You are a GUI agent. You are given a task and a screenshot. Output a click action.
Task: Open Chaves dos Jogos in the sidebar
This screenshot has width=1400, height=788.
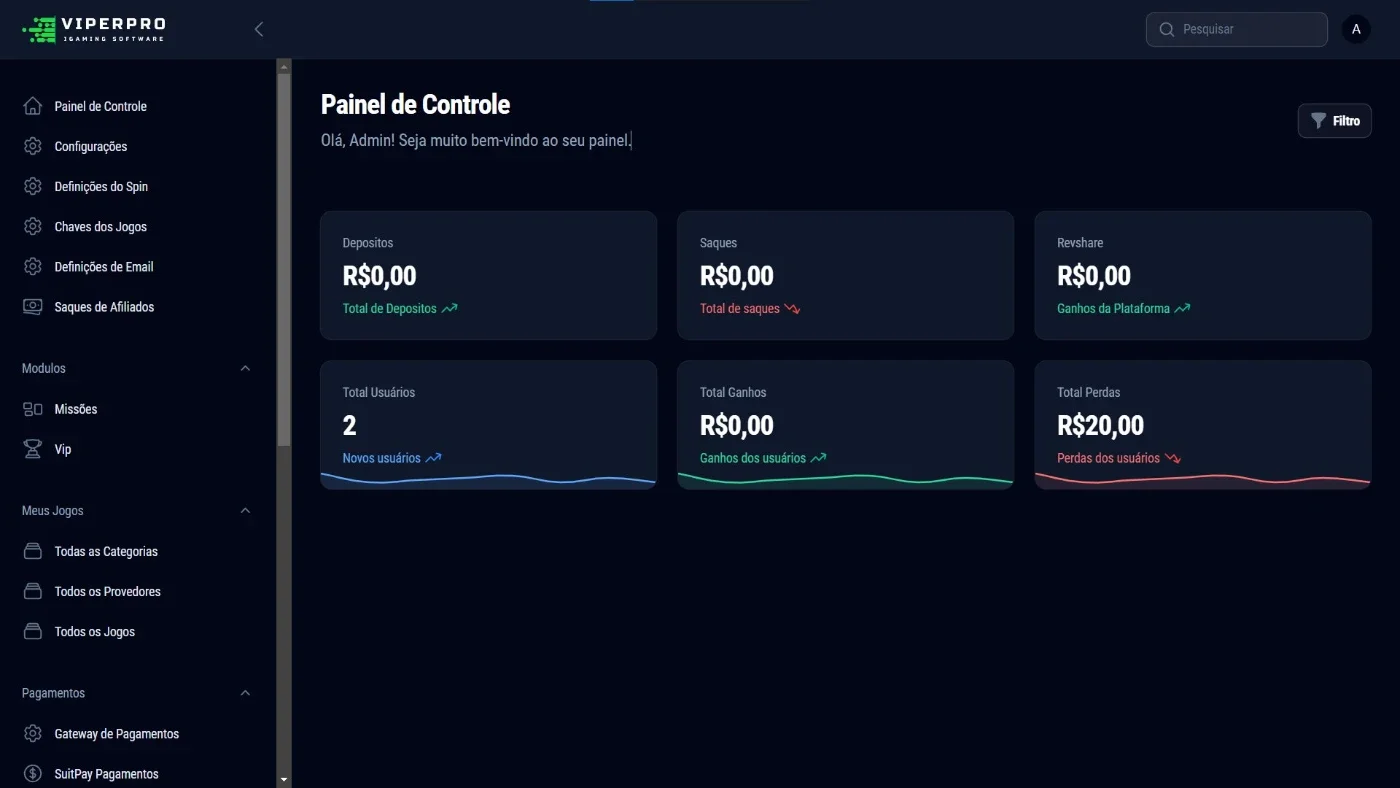(x=100, y=227)
